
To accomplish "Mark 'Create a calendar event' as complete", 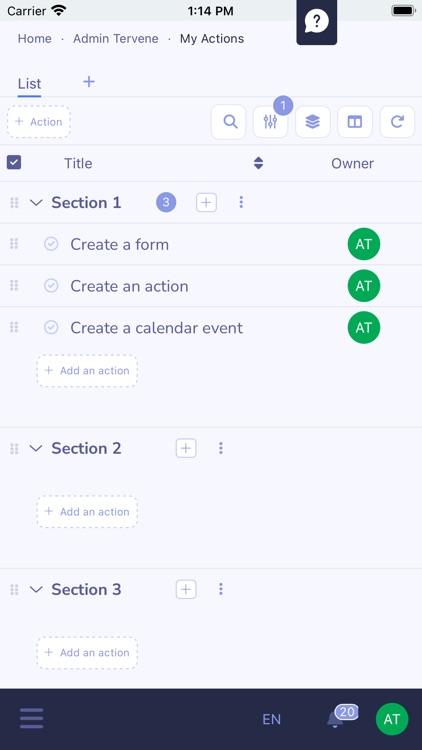I will pos(51,327).
